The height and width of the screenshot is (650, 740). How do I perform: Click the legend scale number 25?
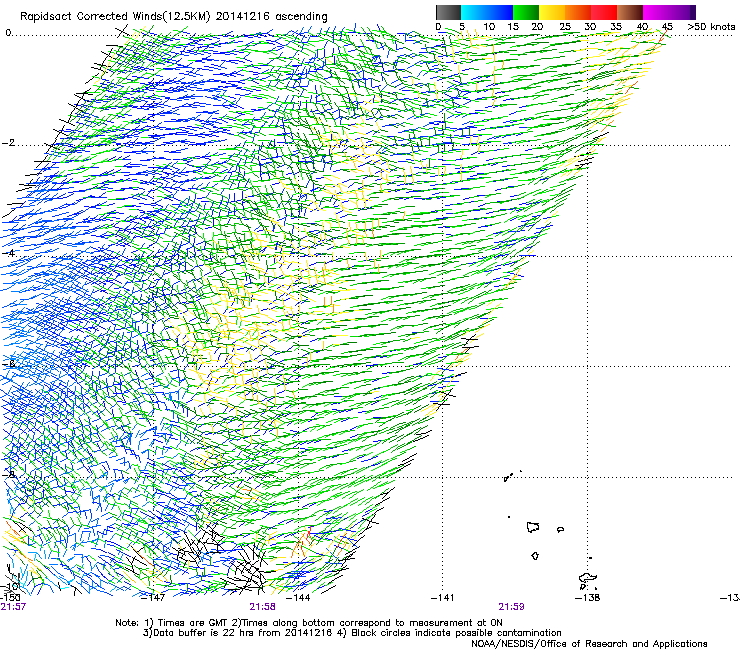(x=564, y=27)
